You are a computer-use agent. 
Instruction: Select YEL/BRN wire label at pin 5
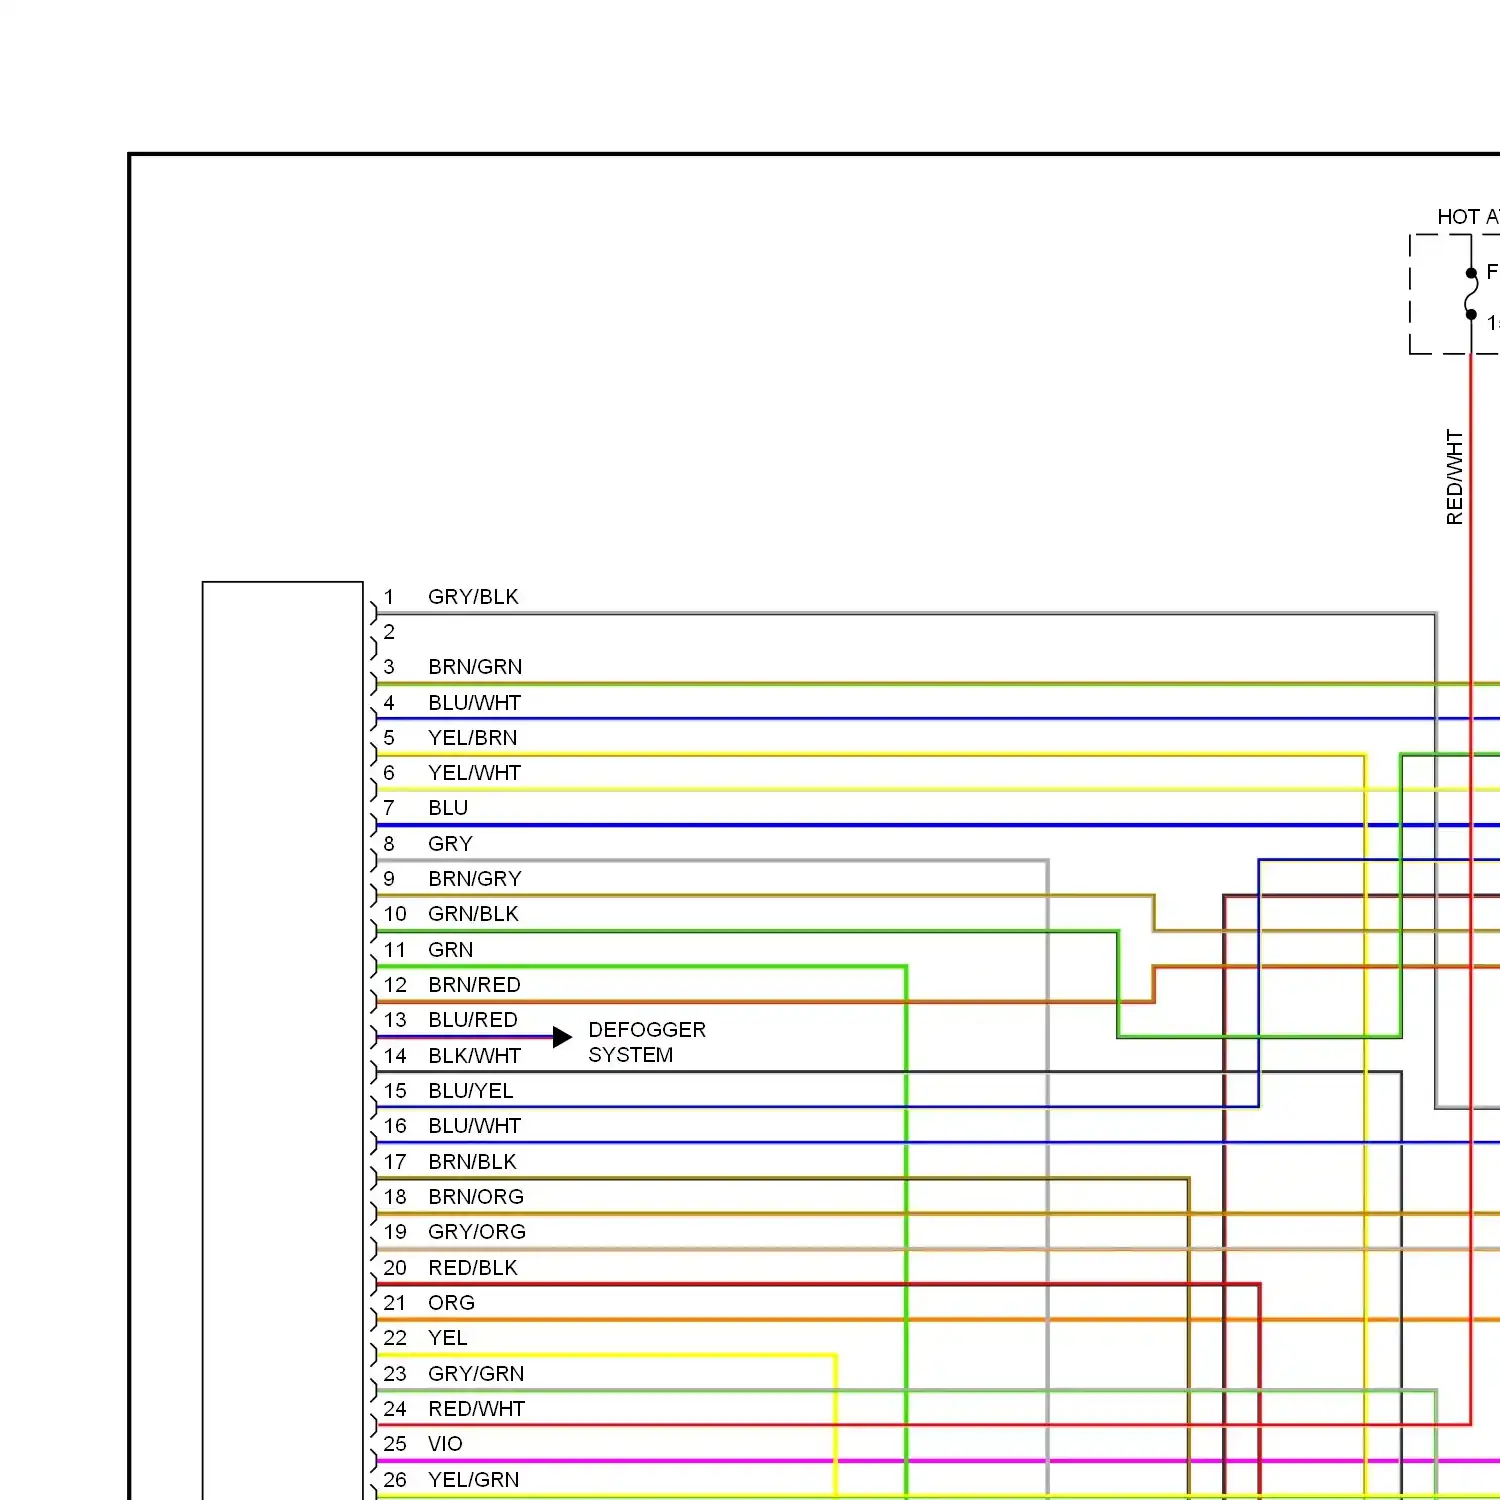tap(473, 738)
